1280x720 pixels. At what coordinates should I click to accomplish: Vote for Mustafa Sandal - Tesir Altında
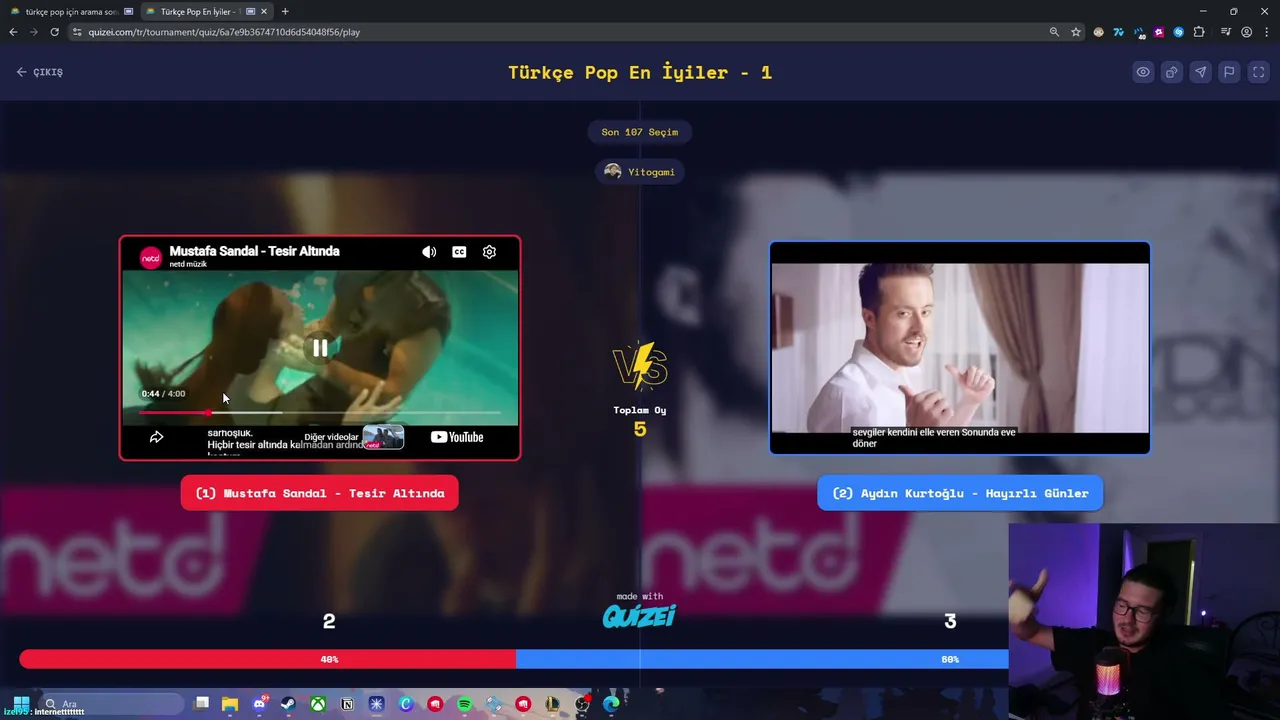pyautogui.click(x=320, y=493)
